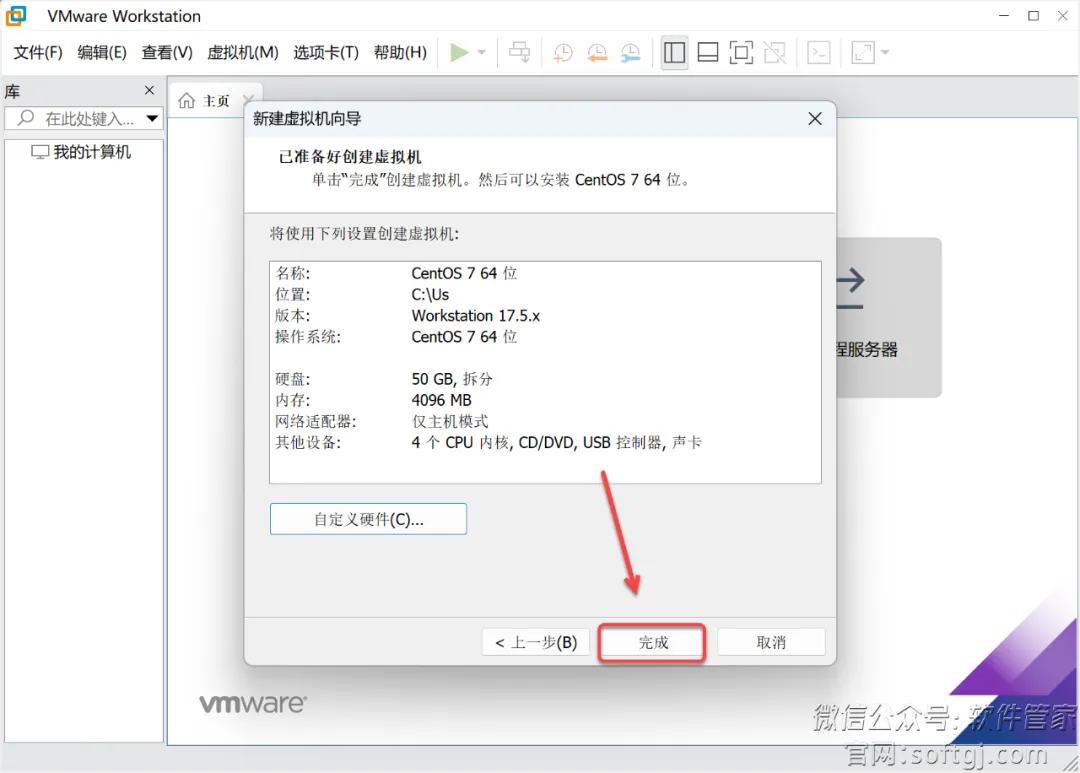Image resolution: width=1080 pixels, height=773 pixels.
Task: Click the 位置 value C:\Us
Action: coord(430,295)
